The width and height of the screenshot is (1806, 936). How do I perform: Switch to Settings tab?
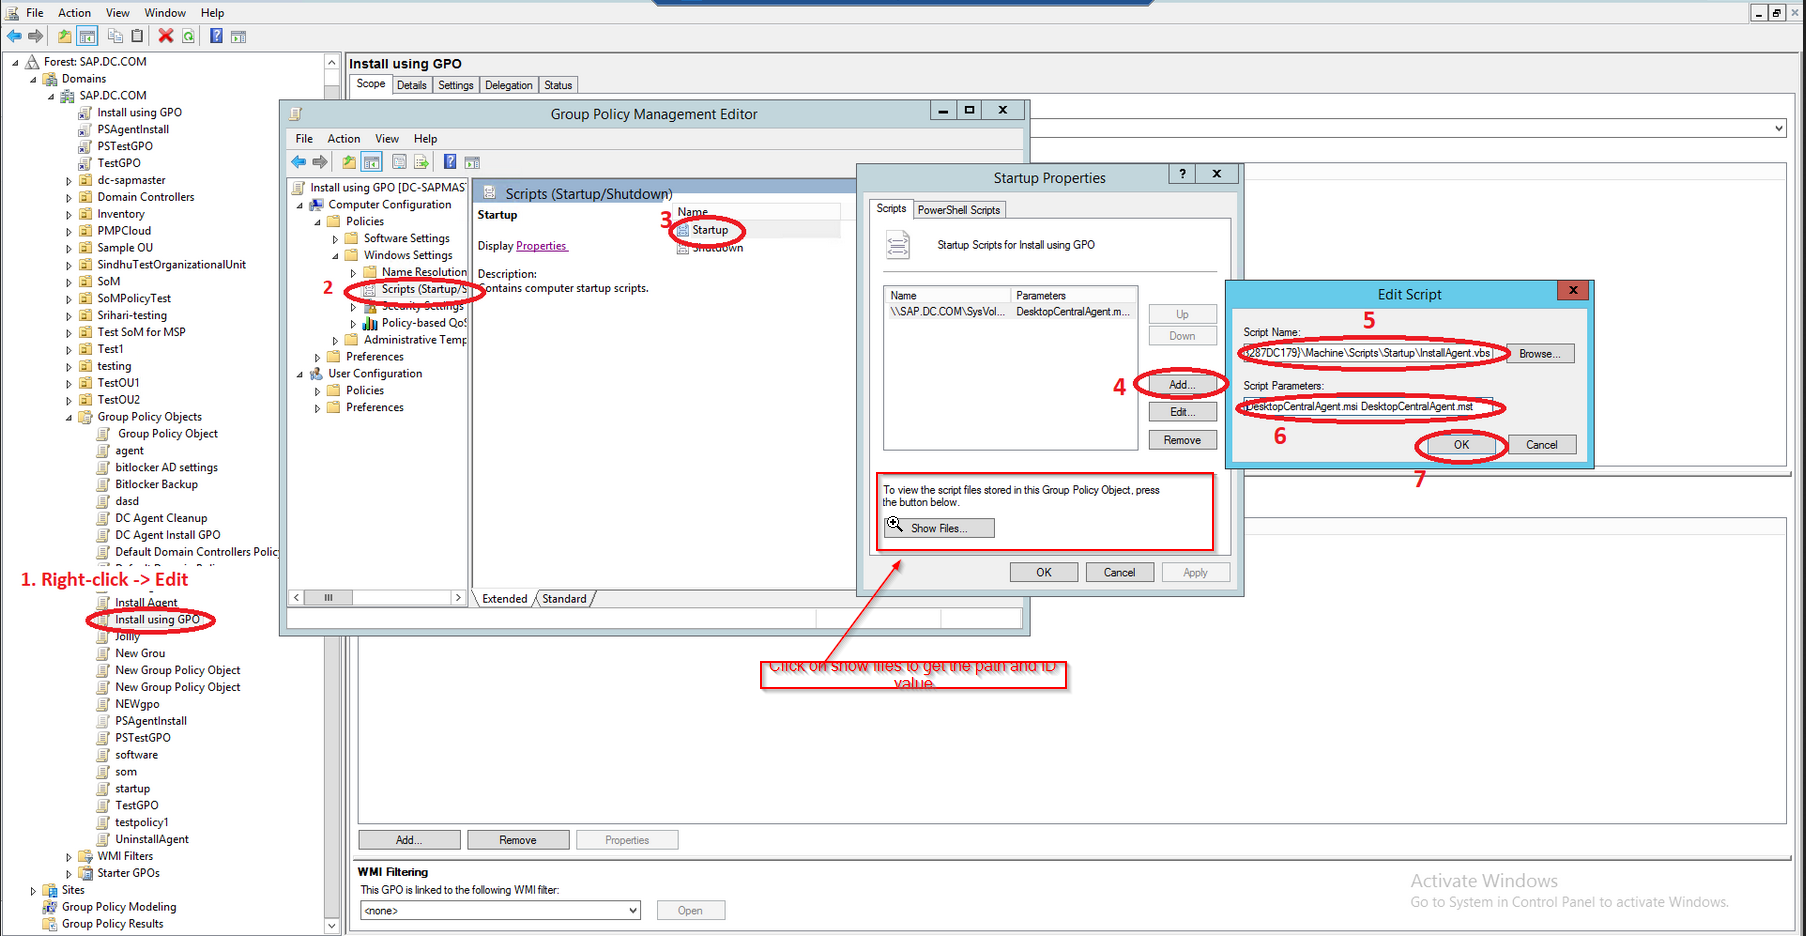[x=456, y=85]
